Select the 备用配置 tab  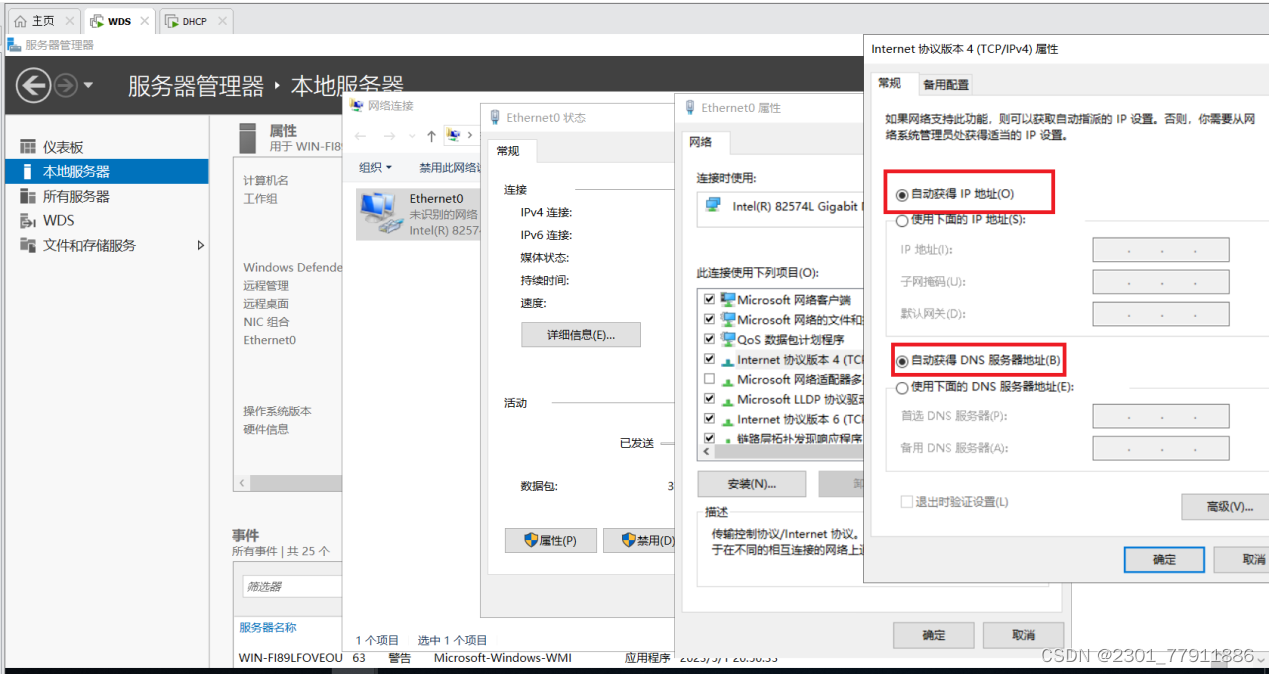pyautogui.click(x=945, y=85)
